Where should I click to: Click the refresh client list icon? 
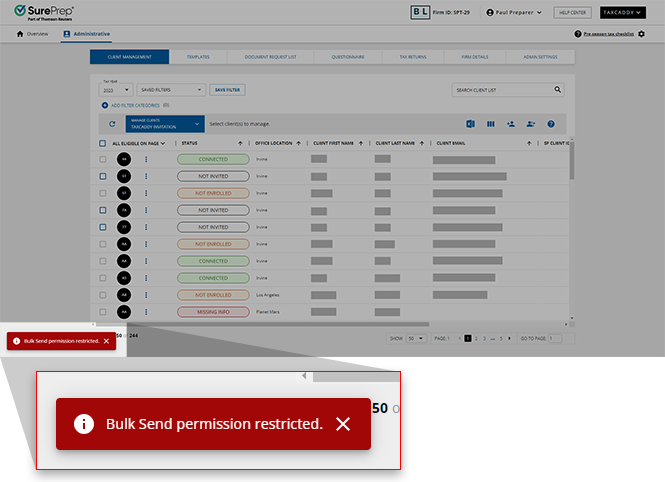[112, 124]
